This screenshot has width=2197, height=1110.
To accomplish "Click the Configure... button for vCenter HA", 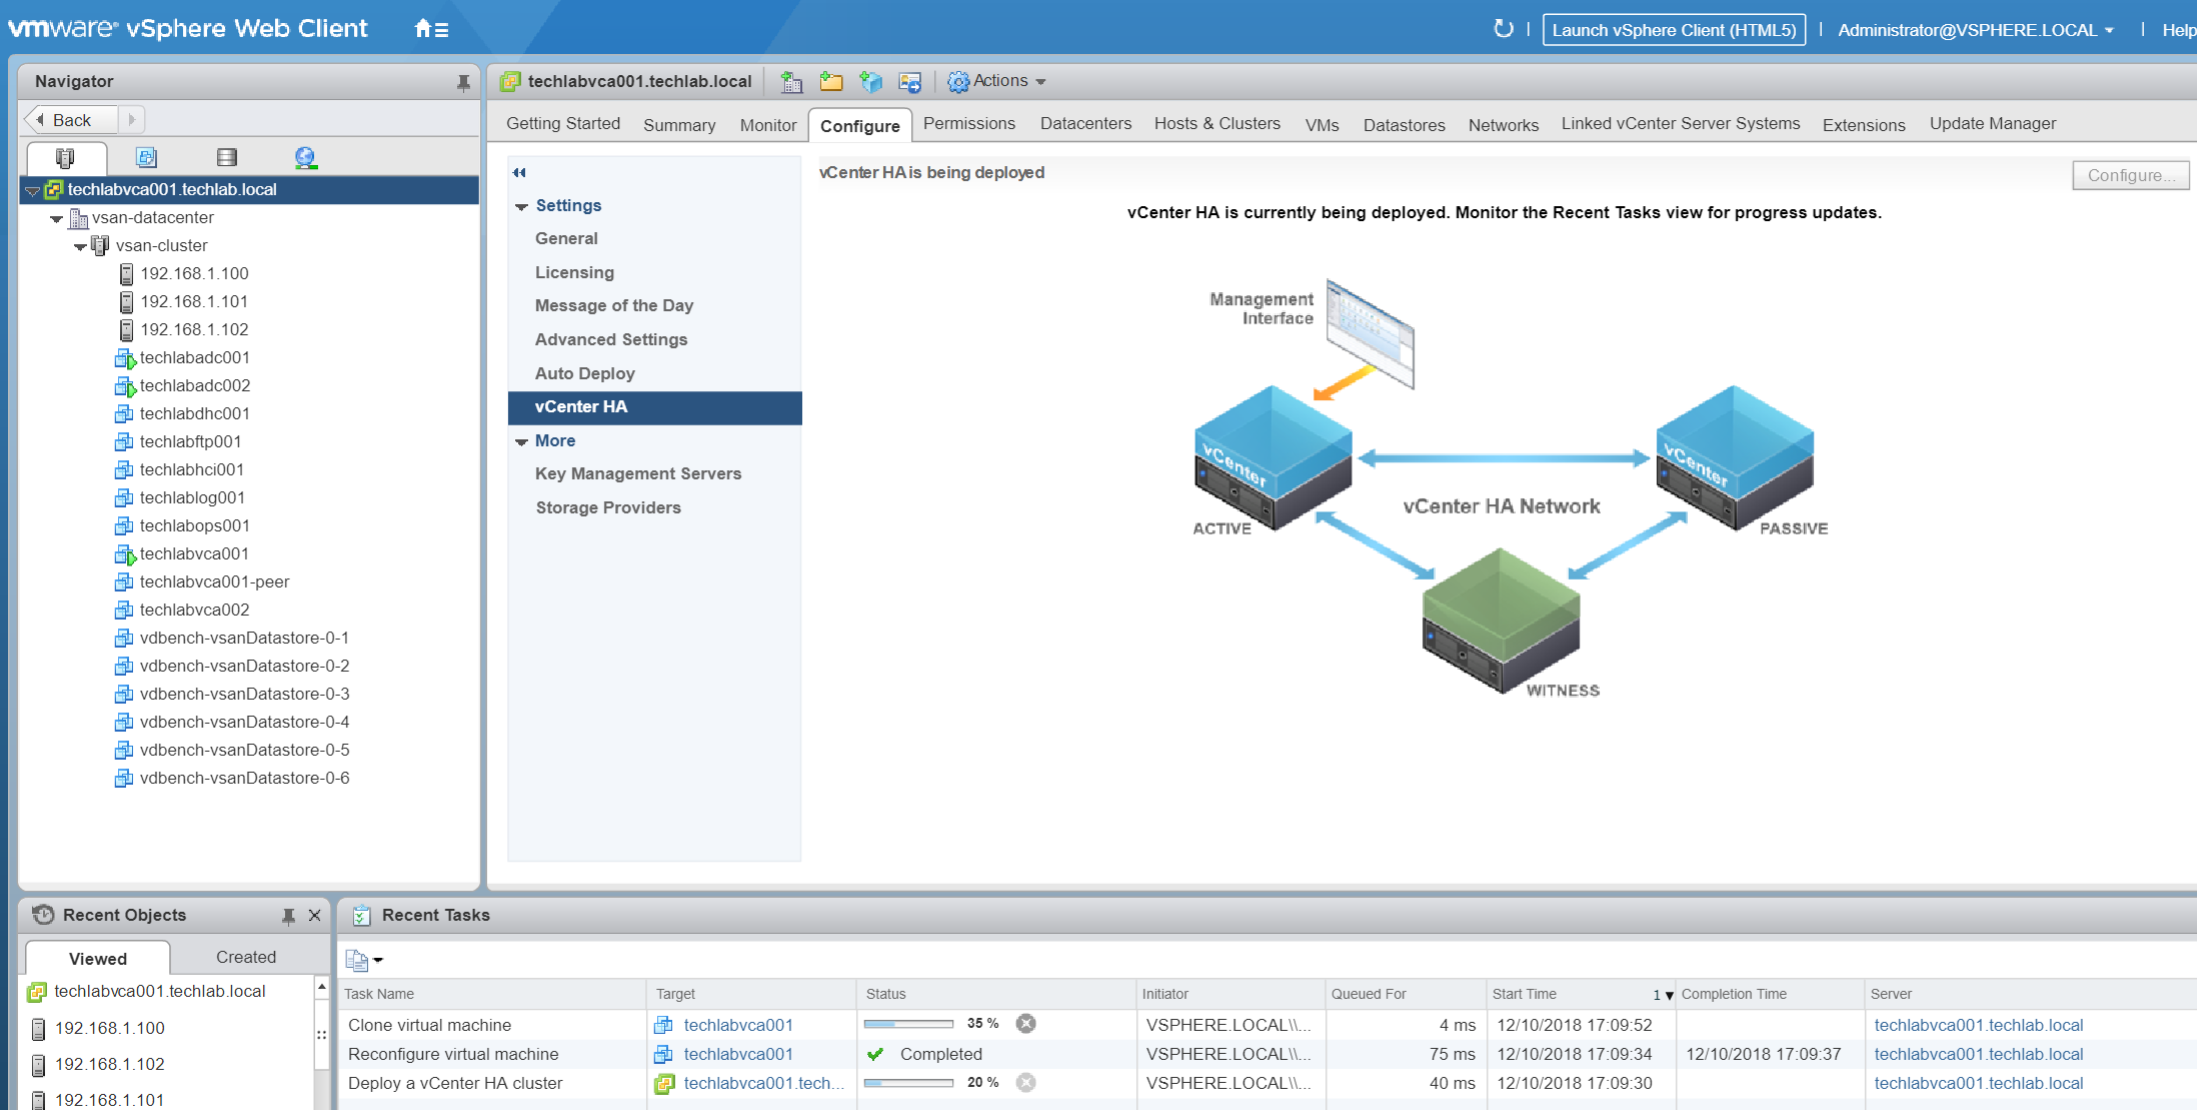I will click(x=2131, y=175).
